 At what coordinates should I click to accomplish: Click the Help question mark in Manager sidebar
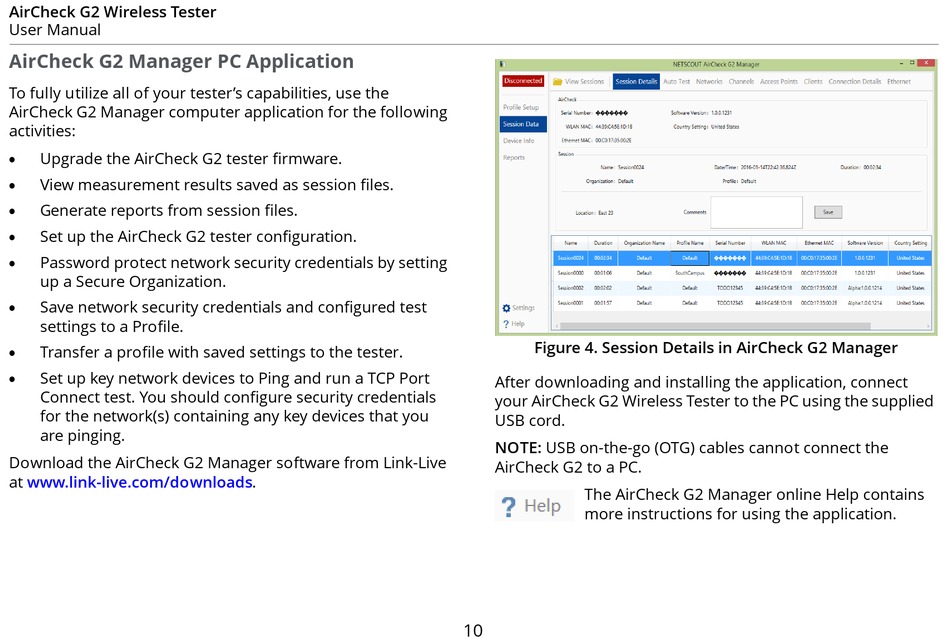pos(506,324)
